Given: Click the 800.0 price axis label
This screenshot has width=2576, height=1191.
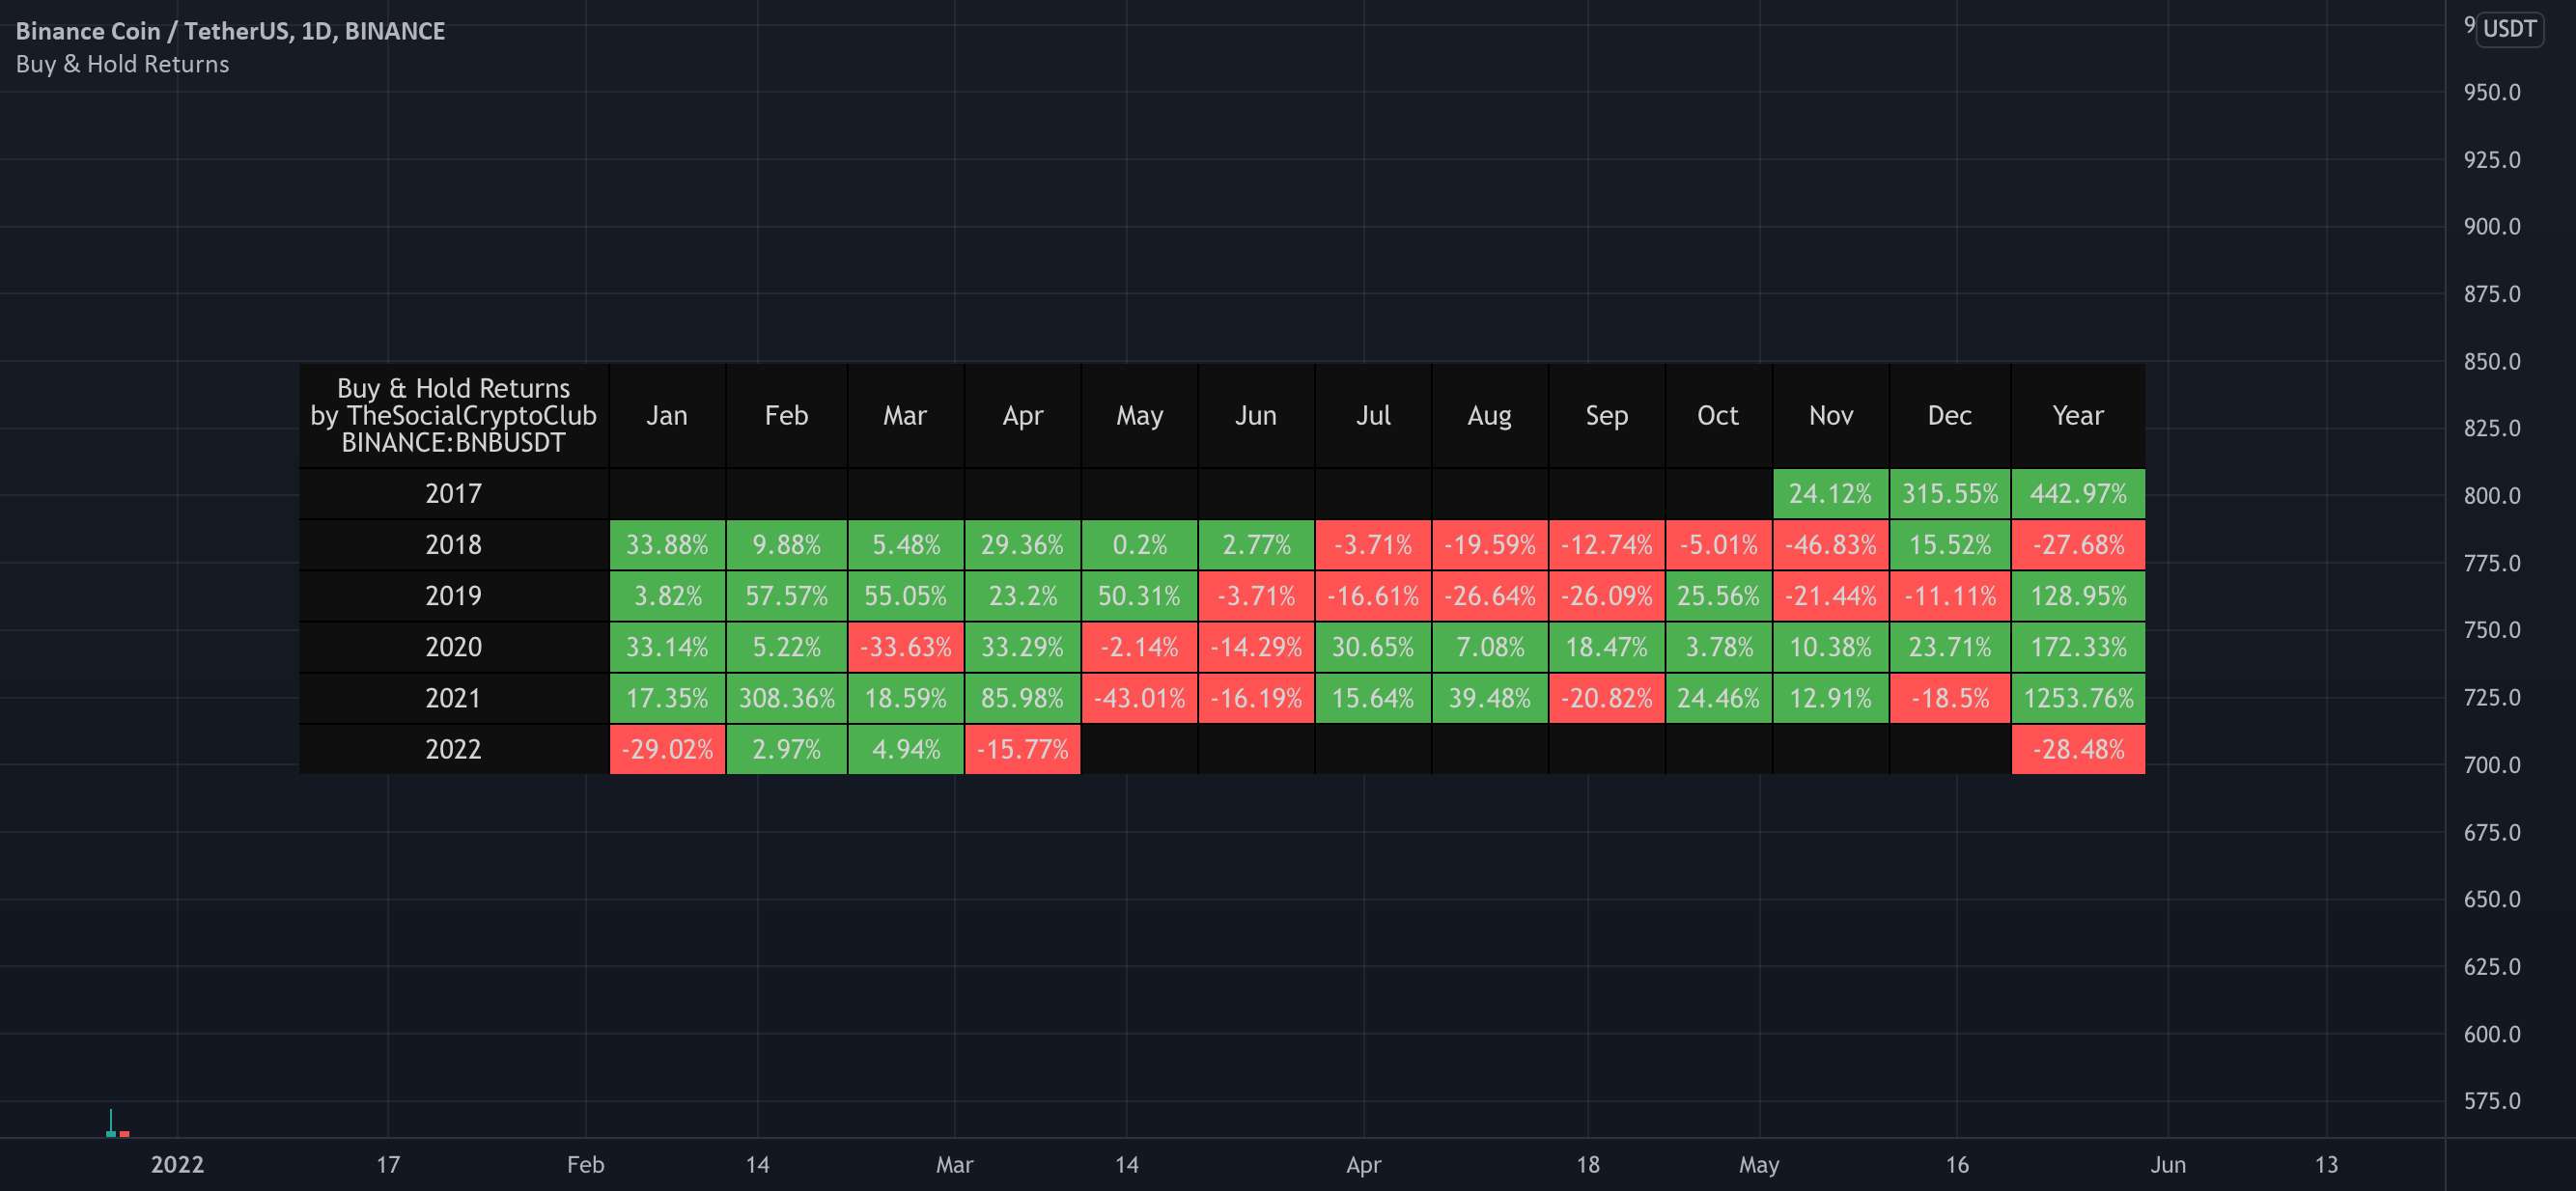Looking at the screenshot, I should click(2492, 496).
